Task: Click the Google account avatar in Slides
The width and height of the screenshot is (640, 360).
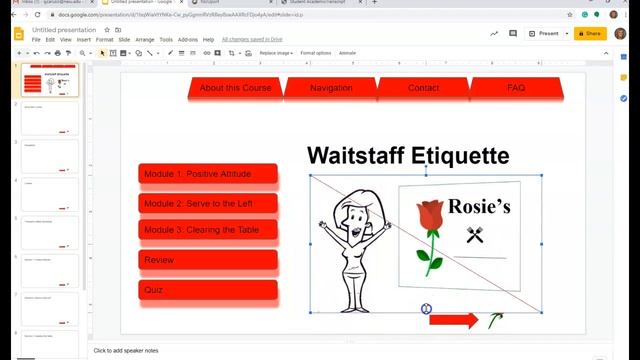Action: [620, 33]
